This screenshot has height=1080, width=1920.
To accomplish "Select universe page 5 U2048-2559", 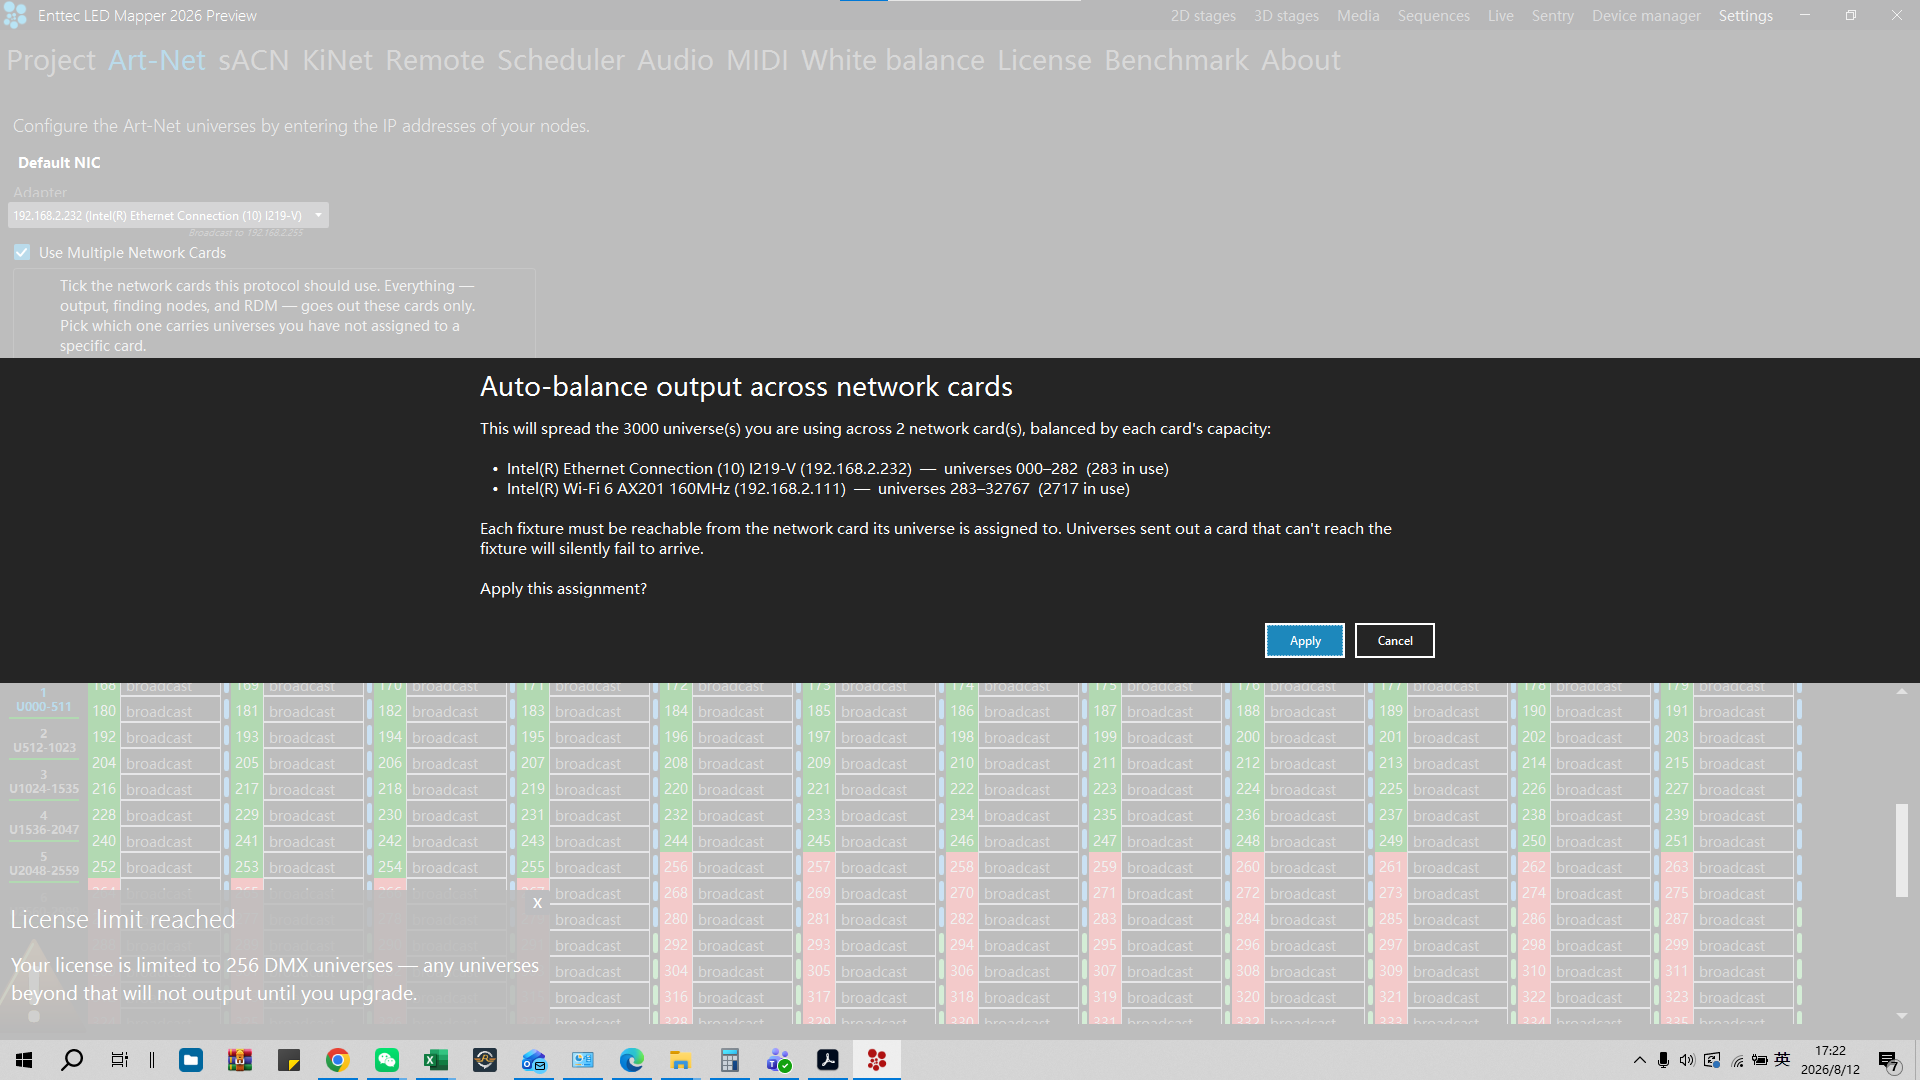I will pos(44,864).
